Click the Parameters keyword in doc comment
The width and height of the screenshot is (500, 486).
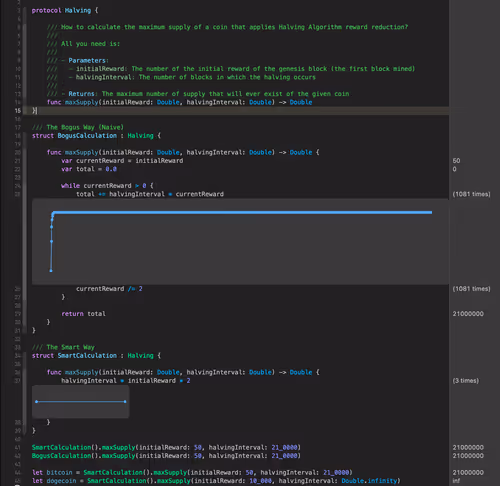point(87,60)
